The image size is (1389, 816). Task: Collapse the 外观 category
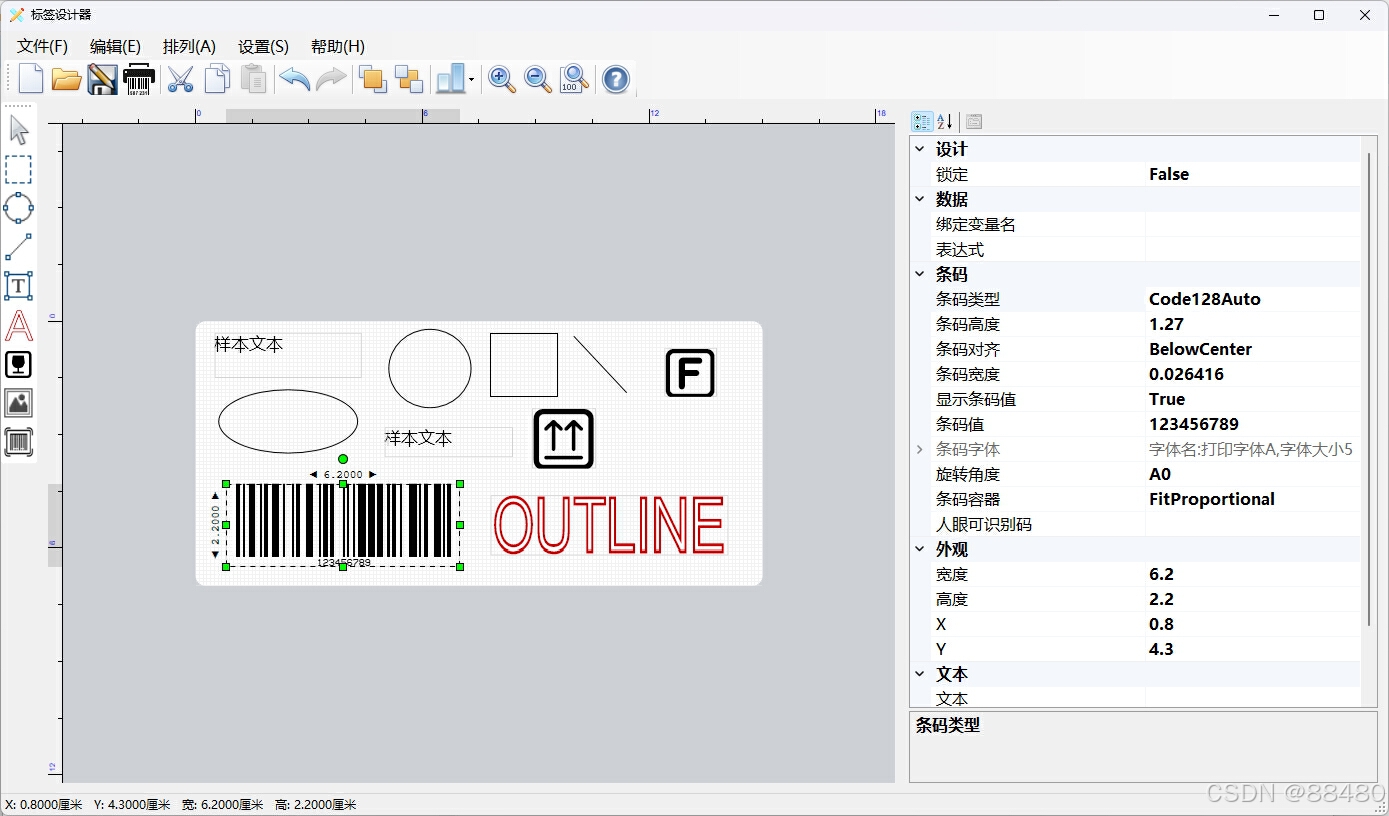(920, 549)
